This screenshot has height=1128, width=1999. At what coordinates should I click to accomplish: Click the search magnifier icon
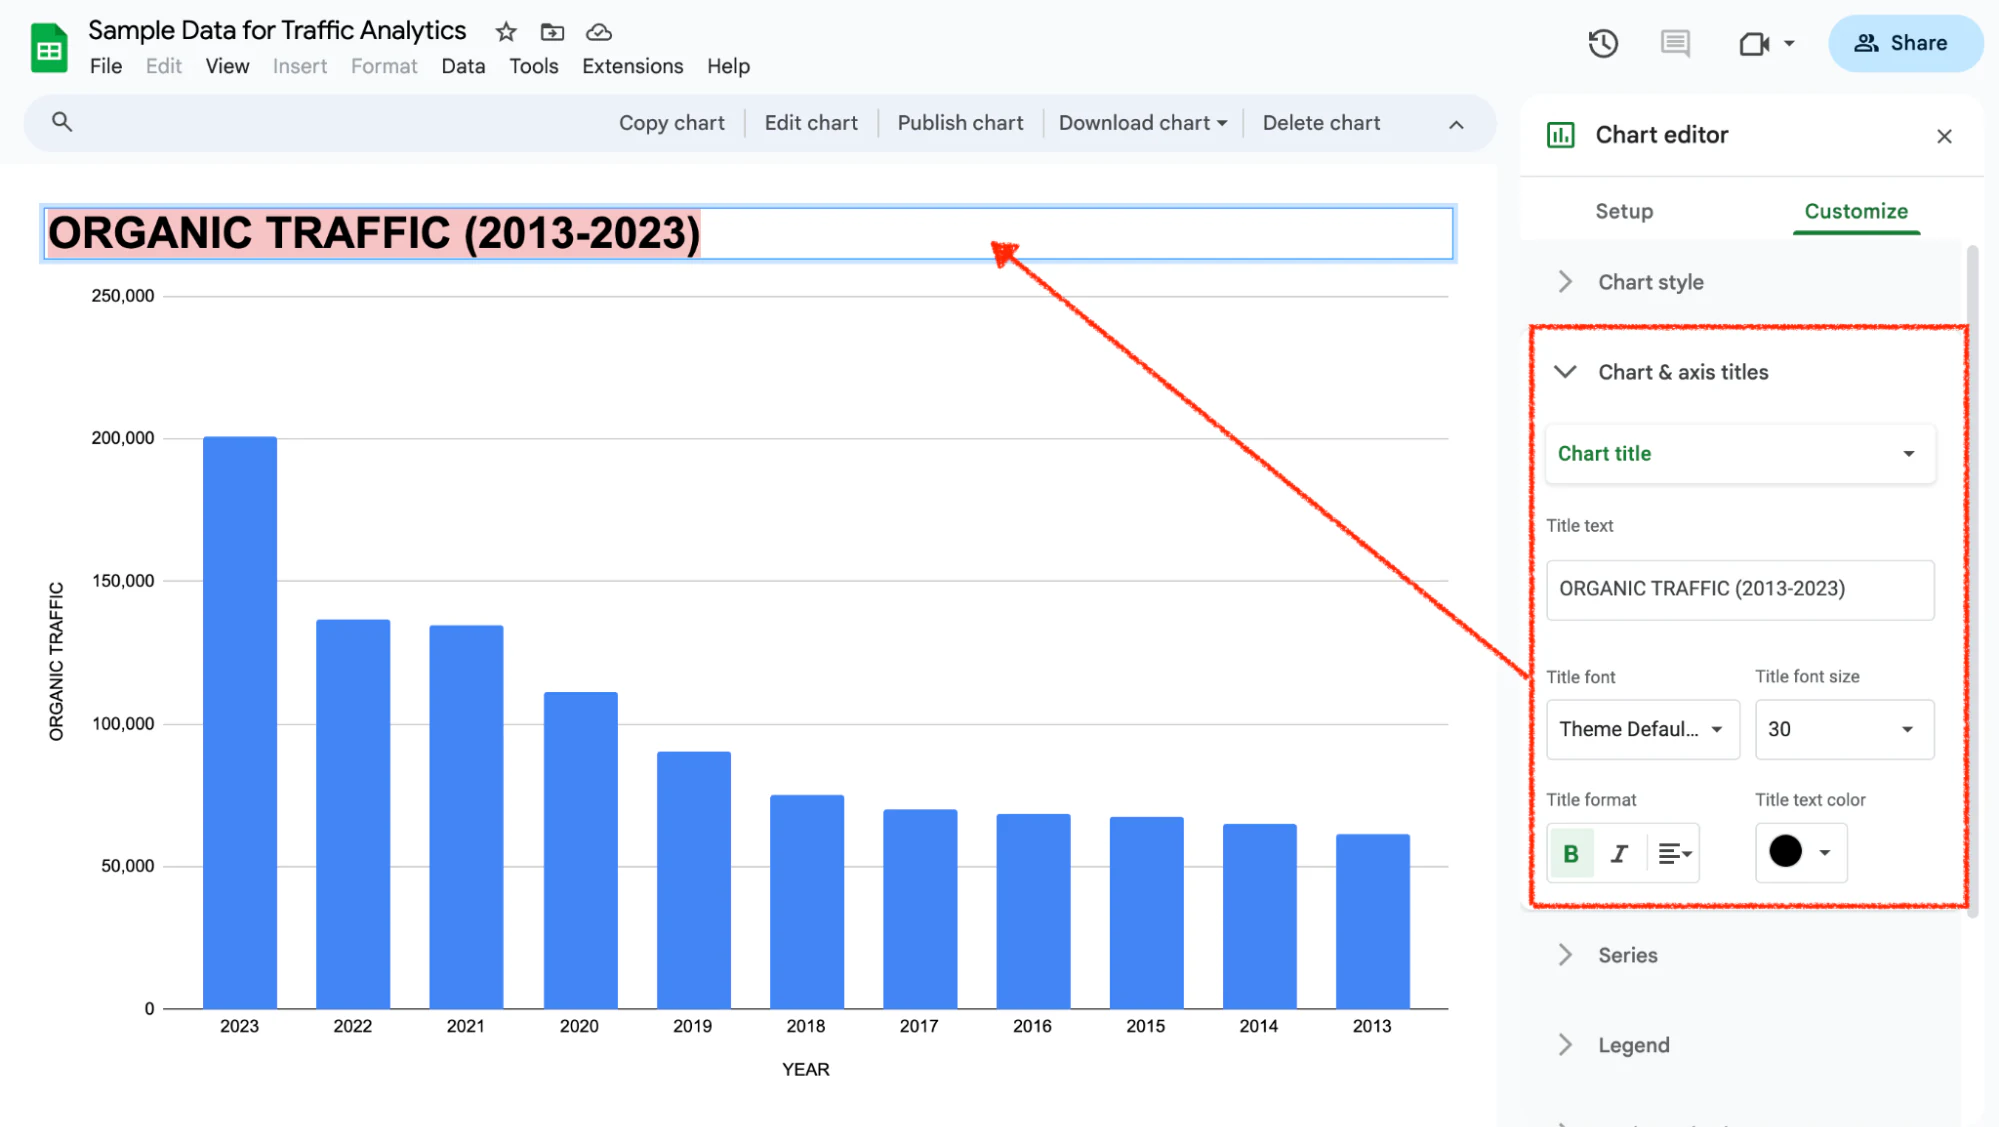coord(62,122)
